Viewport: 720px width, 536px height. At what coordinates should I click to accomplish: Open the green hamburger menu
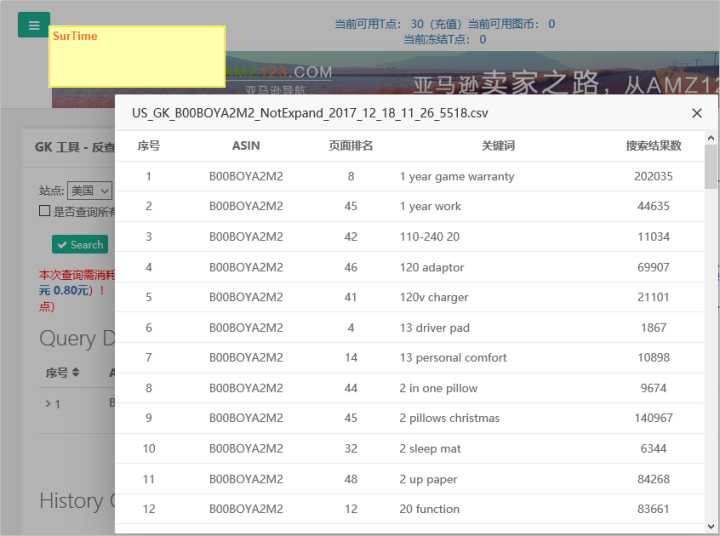coord(34,25)
